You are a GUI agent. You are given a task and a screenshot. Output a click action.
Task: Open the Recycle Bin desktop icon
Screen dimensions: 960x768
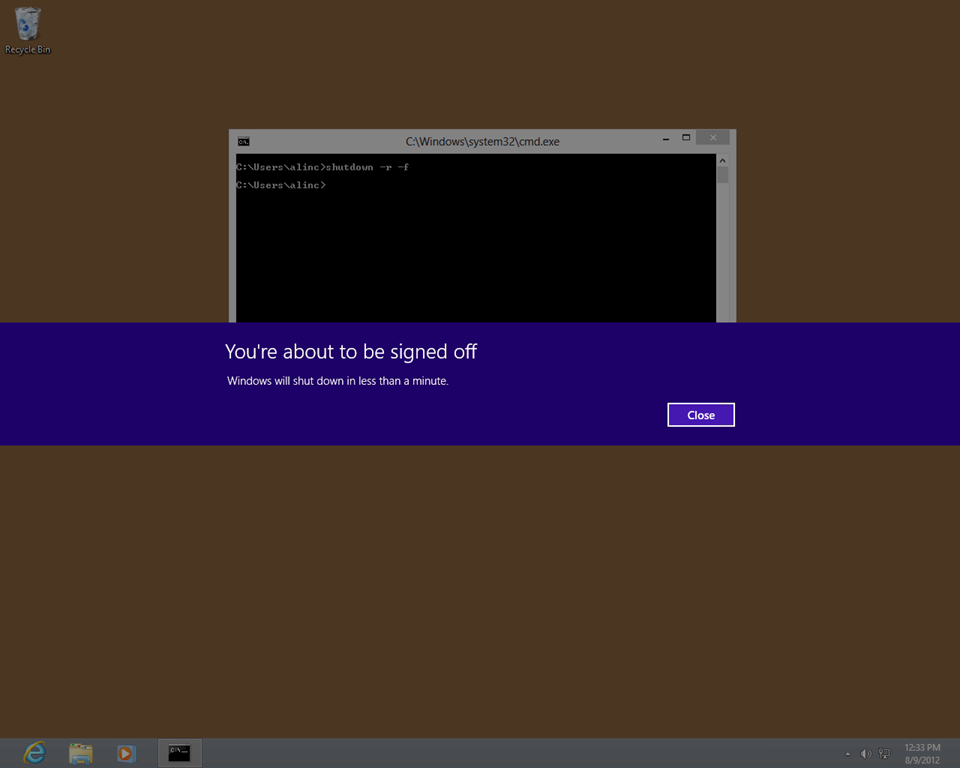[28, 30]
